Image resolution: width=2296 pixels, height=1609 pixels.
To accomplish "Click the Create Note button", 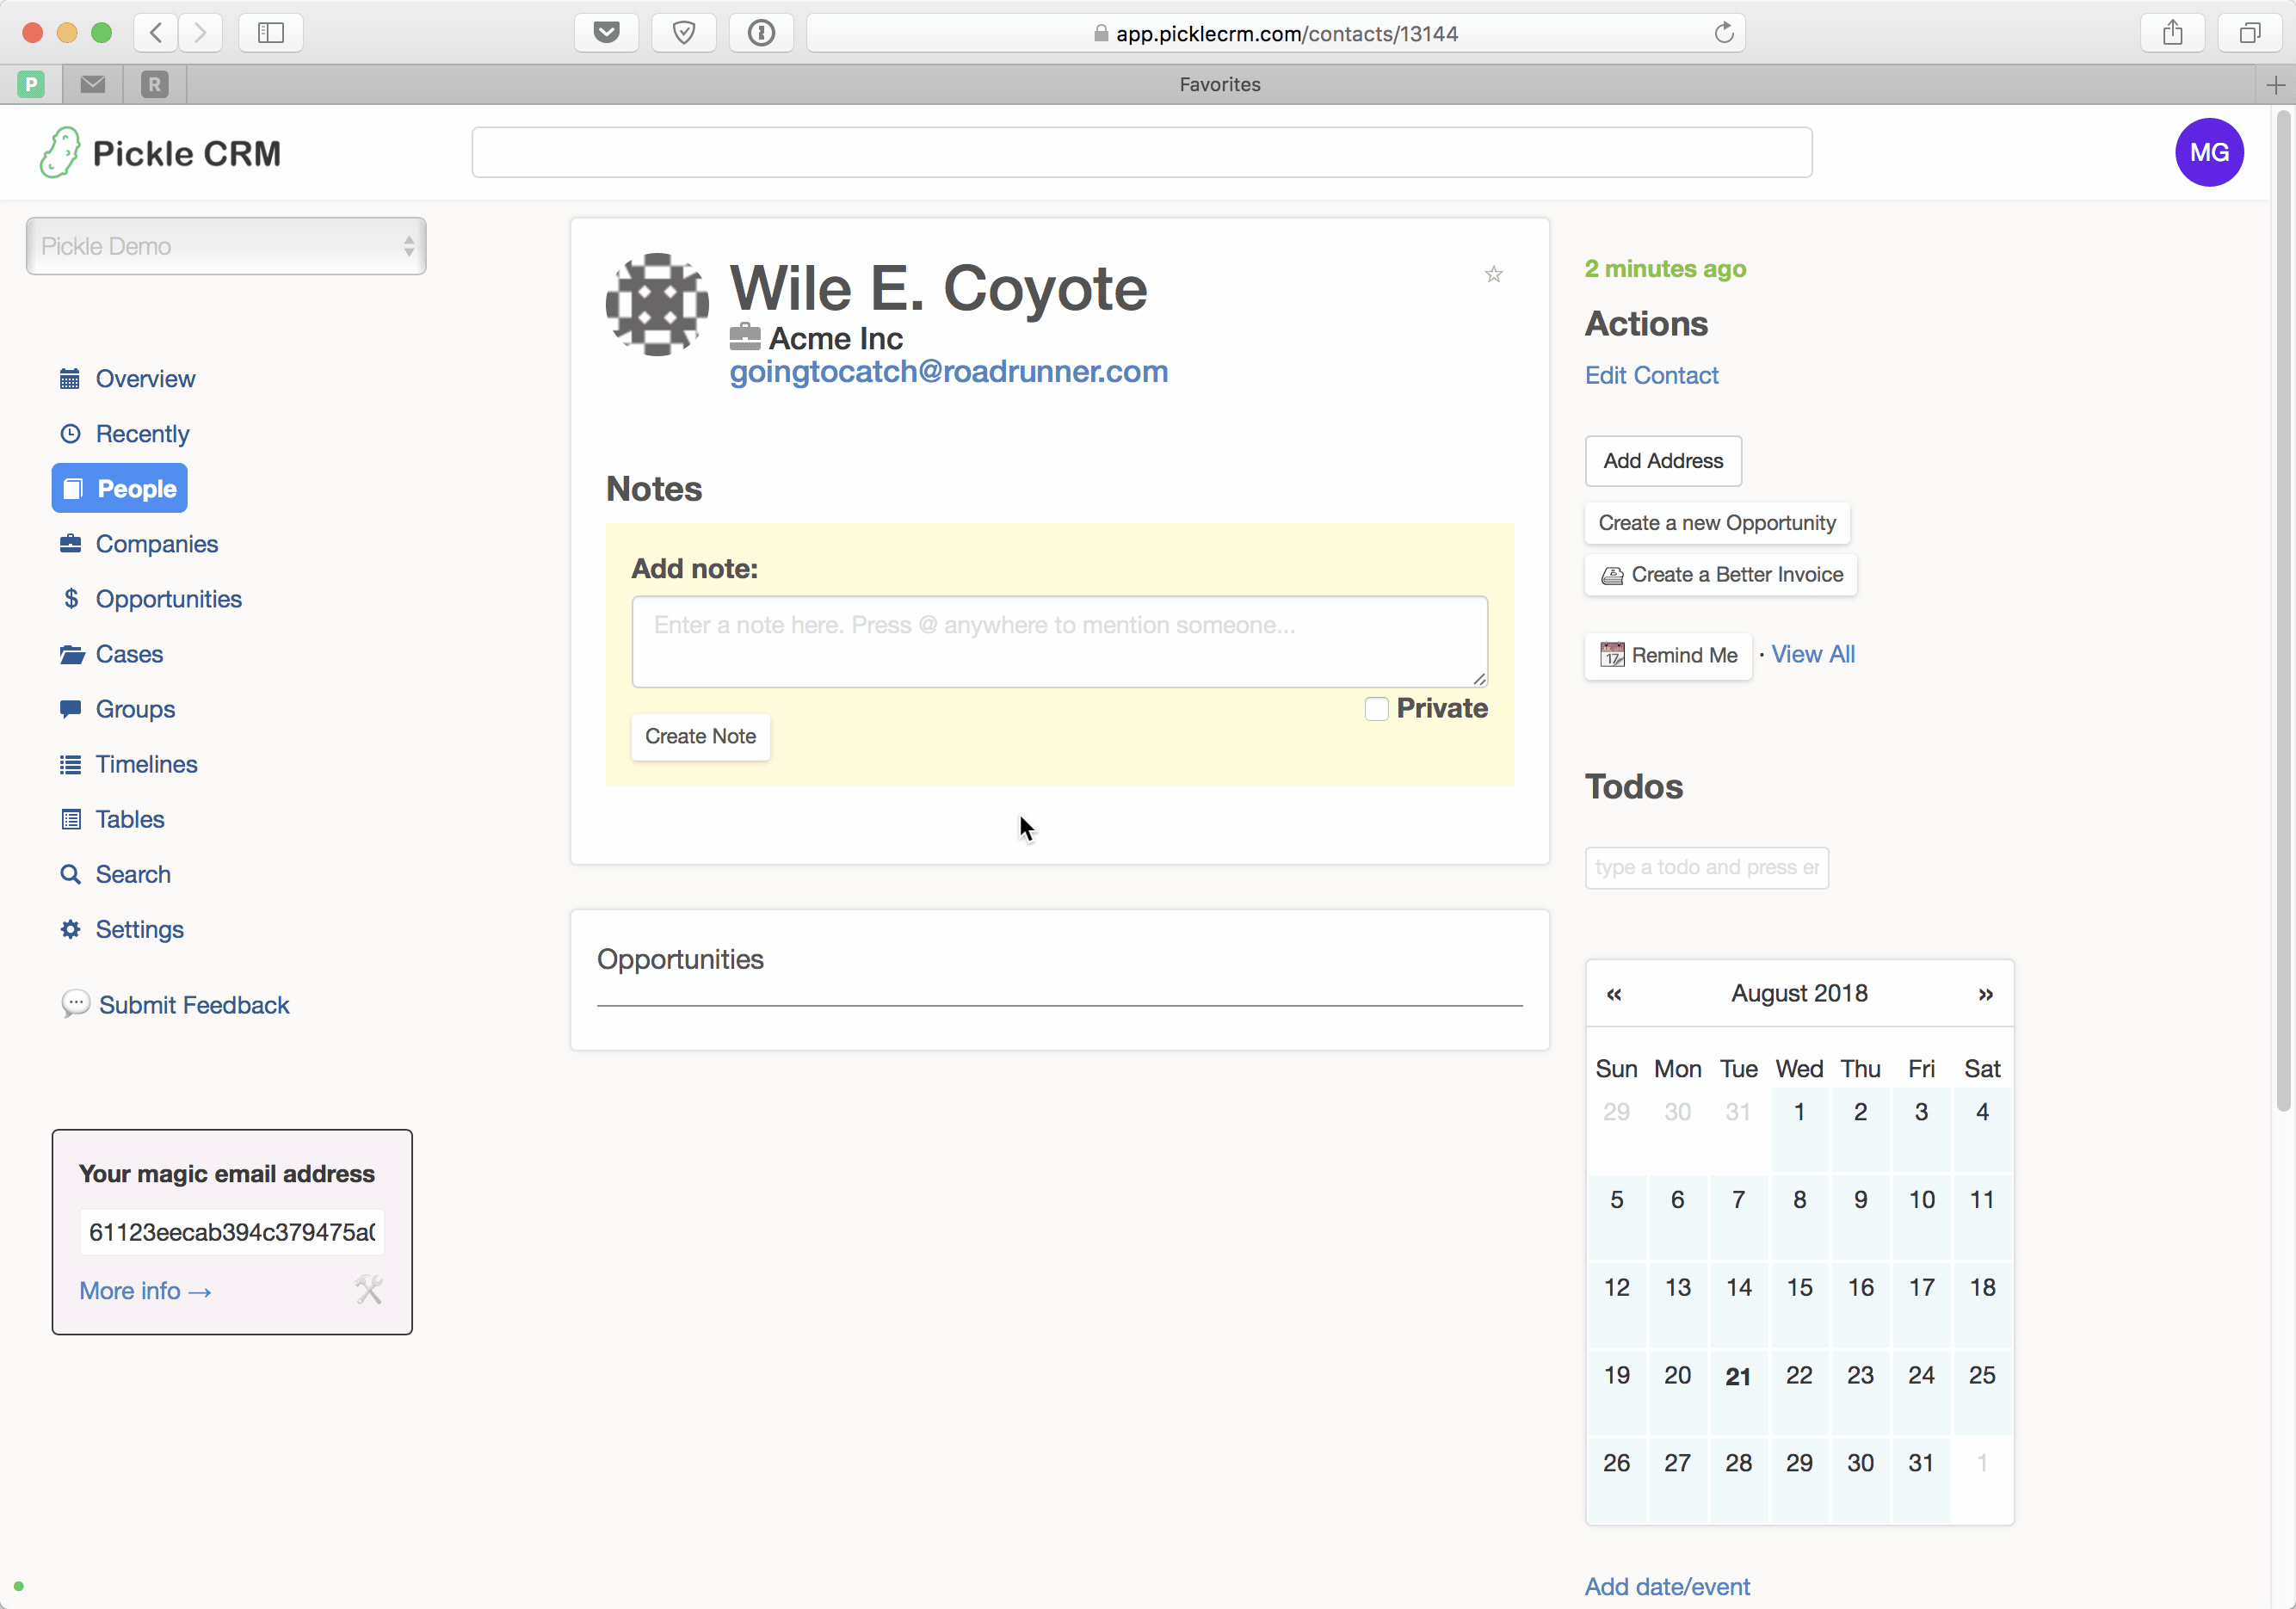I will point(700,737).
